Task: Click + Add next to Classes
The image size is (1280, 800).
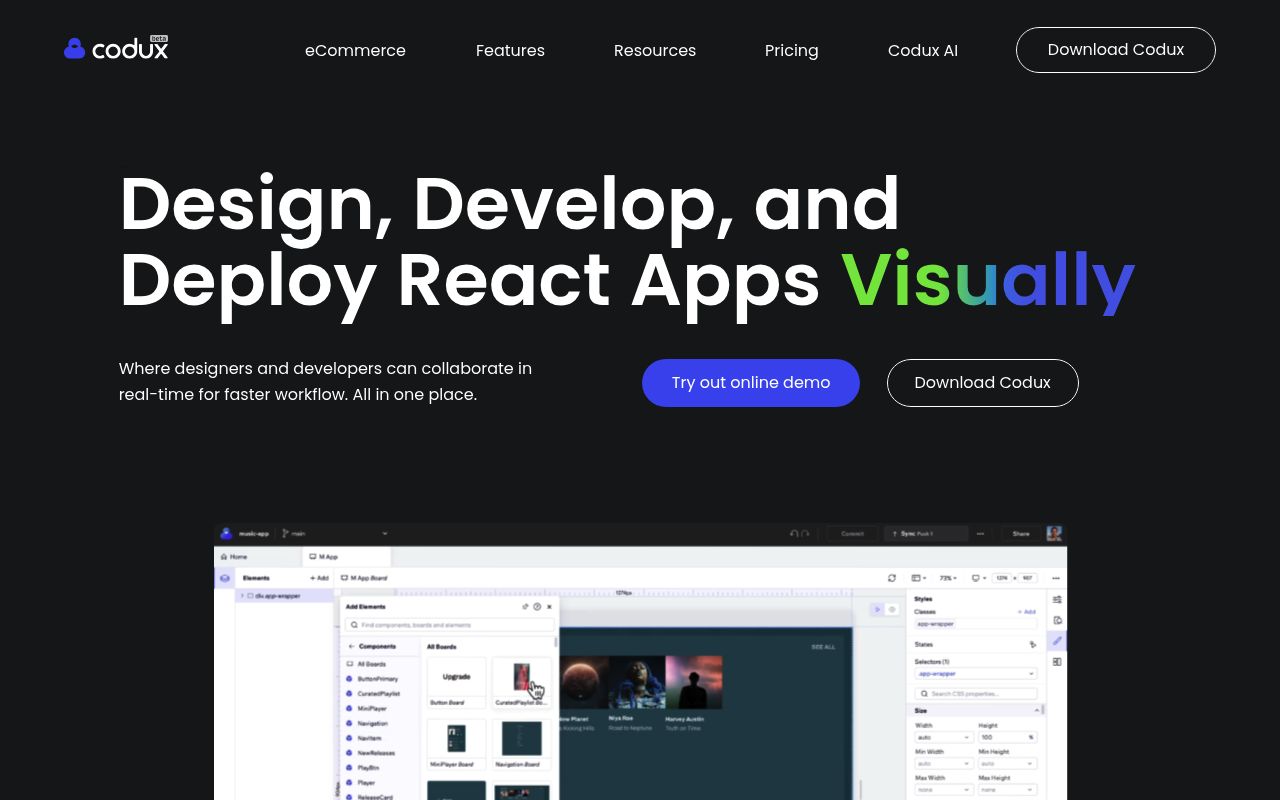Action: click(x=1026, y=611)
